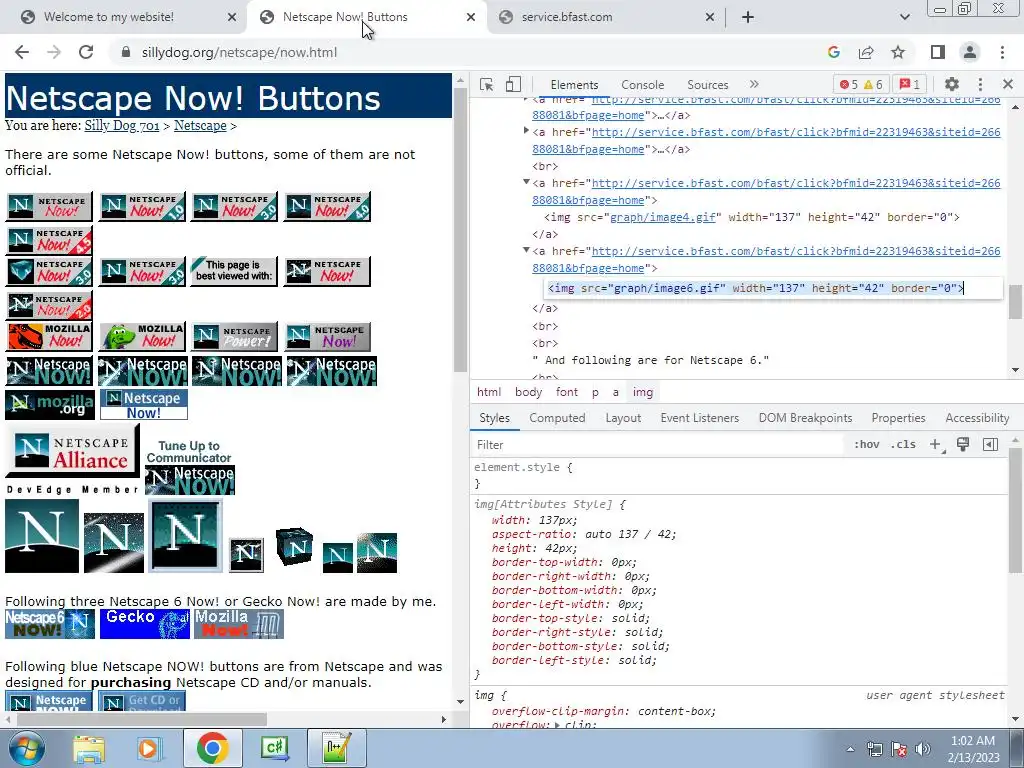Toggle the computed styles sidebar icon
1024x768 pixels.
pos(990,444)
